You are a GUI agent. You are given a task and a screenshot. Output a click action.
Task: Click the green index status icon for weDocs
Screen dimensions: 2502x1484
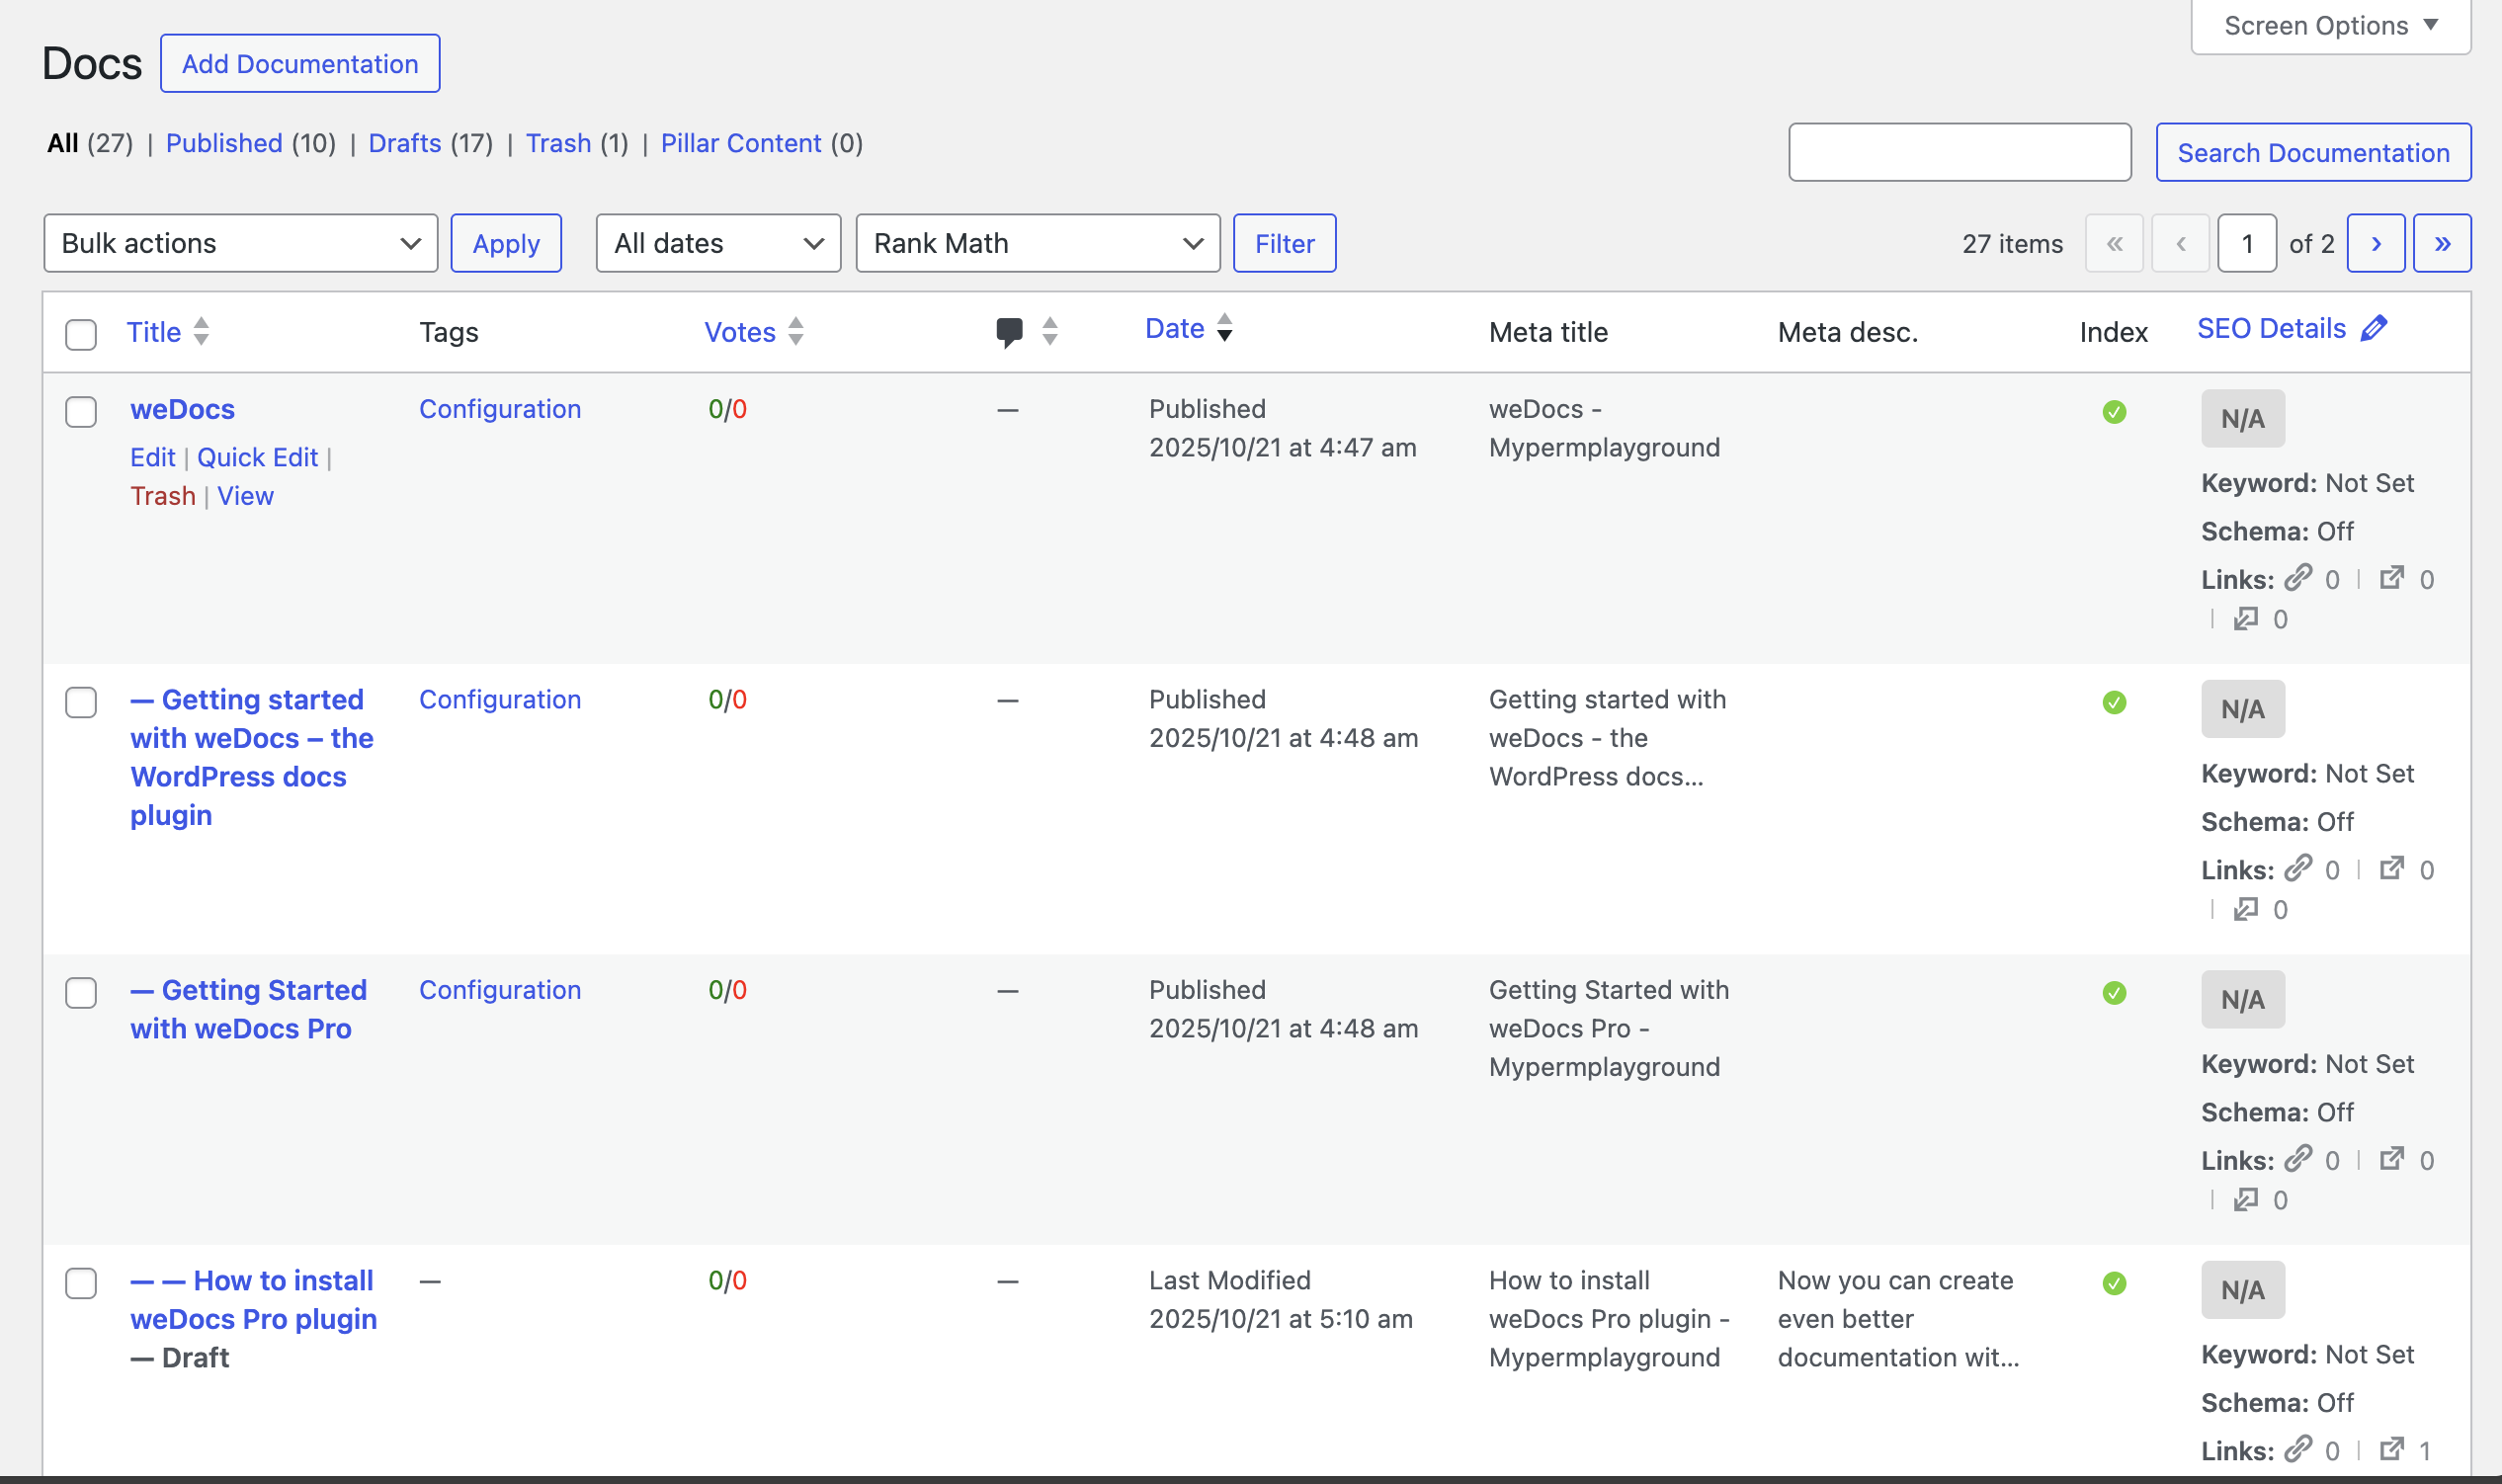pyautogui.click(x=2114, y=412)
